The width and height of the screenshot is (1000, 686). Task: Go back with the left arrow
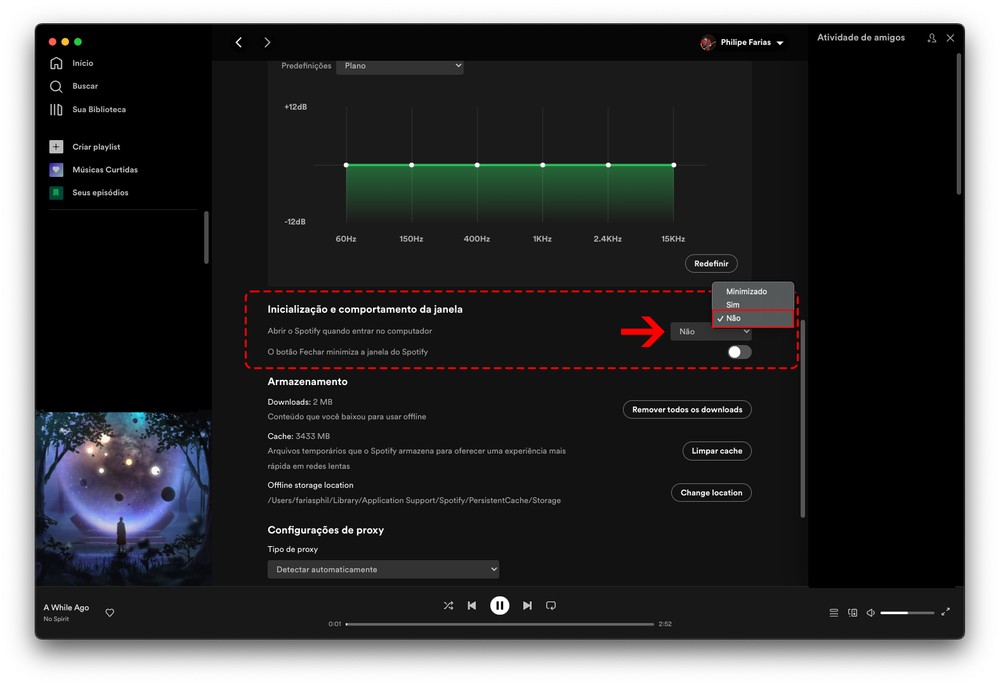239,42
